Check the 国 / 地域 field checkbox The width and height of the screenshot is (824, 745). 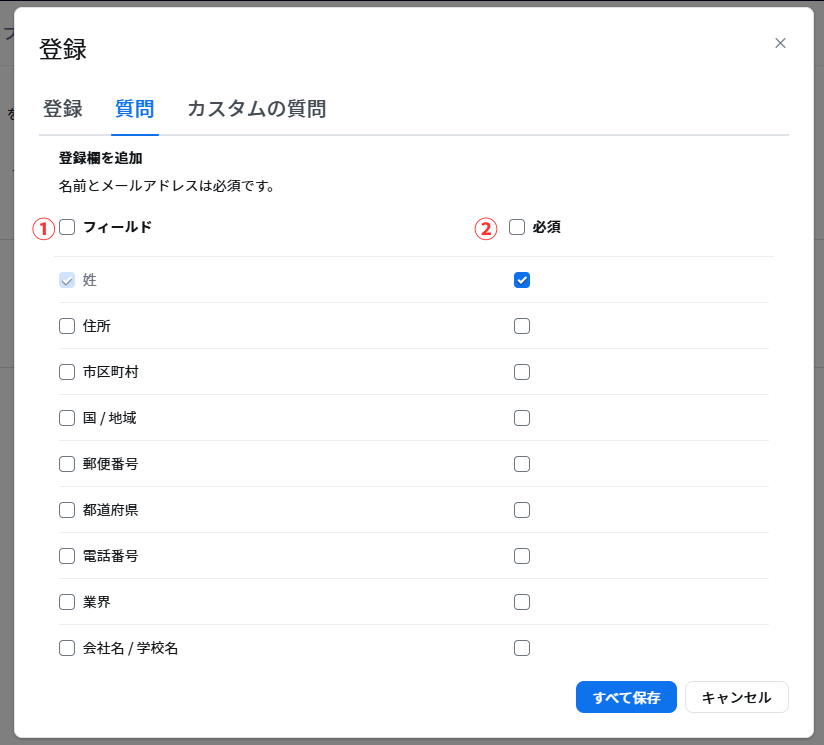67,418
